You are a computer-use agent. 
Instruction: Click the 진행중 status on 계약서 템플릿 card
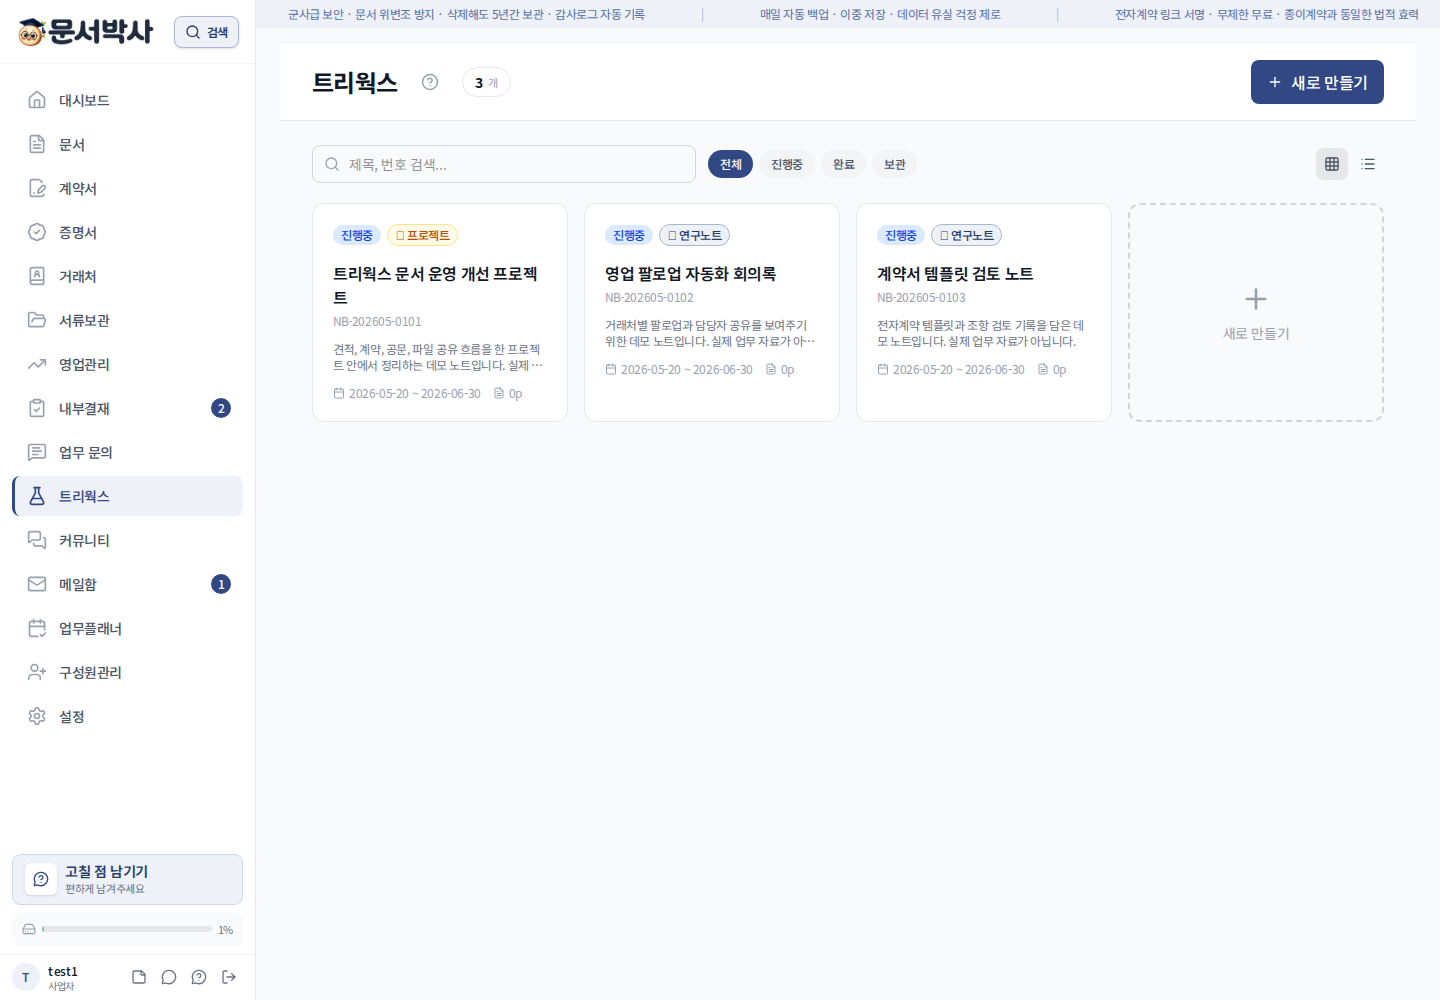(x=900, y=235)
